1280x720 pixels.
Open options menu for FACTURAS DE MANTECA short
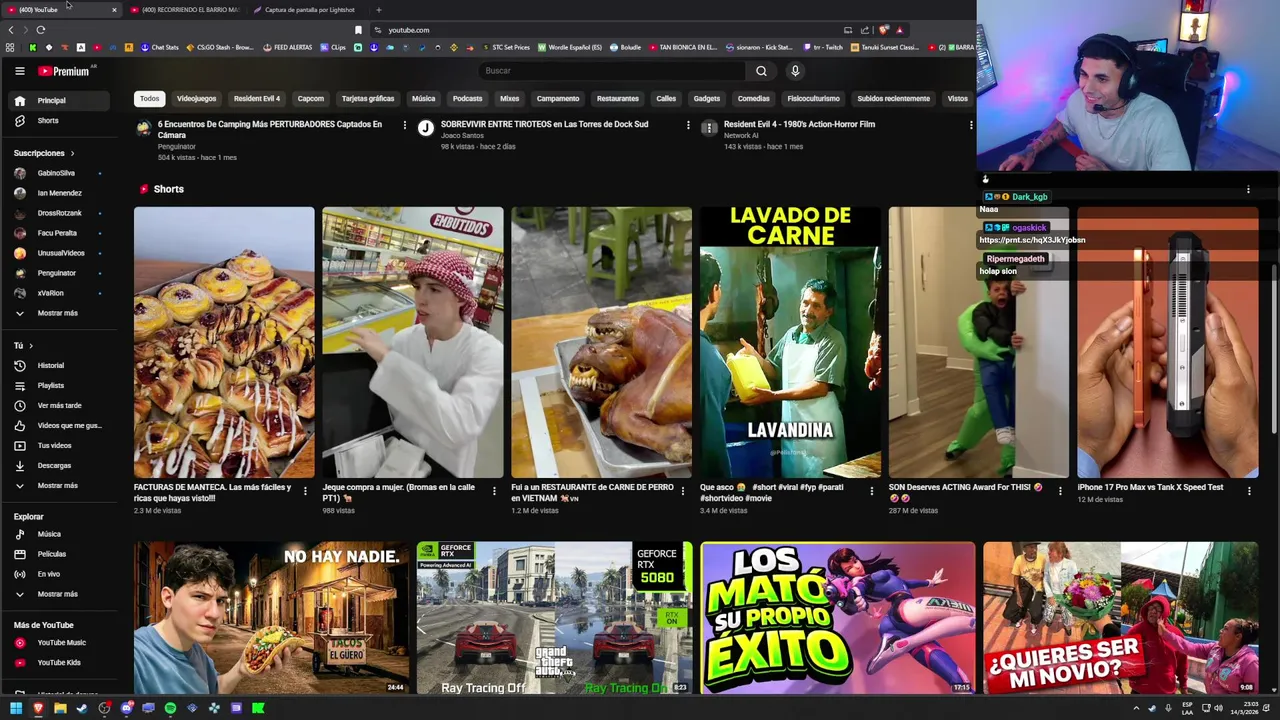tap(305, 491)
